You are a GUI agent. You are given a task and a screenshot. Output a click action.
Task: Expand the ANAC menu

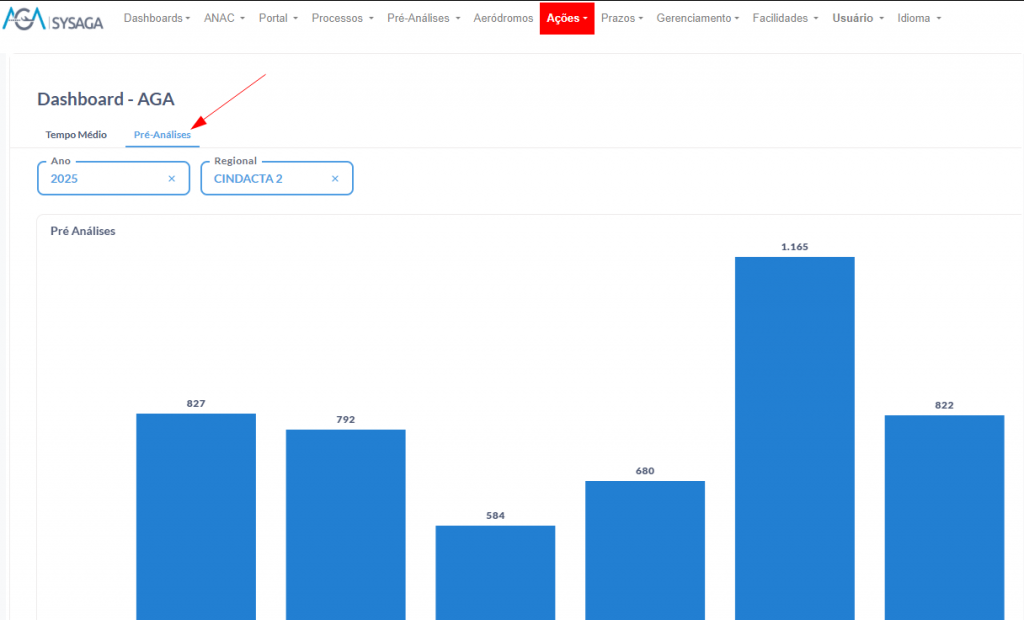(224, 18)
